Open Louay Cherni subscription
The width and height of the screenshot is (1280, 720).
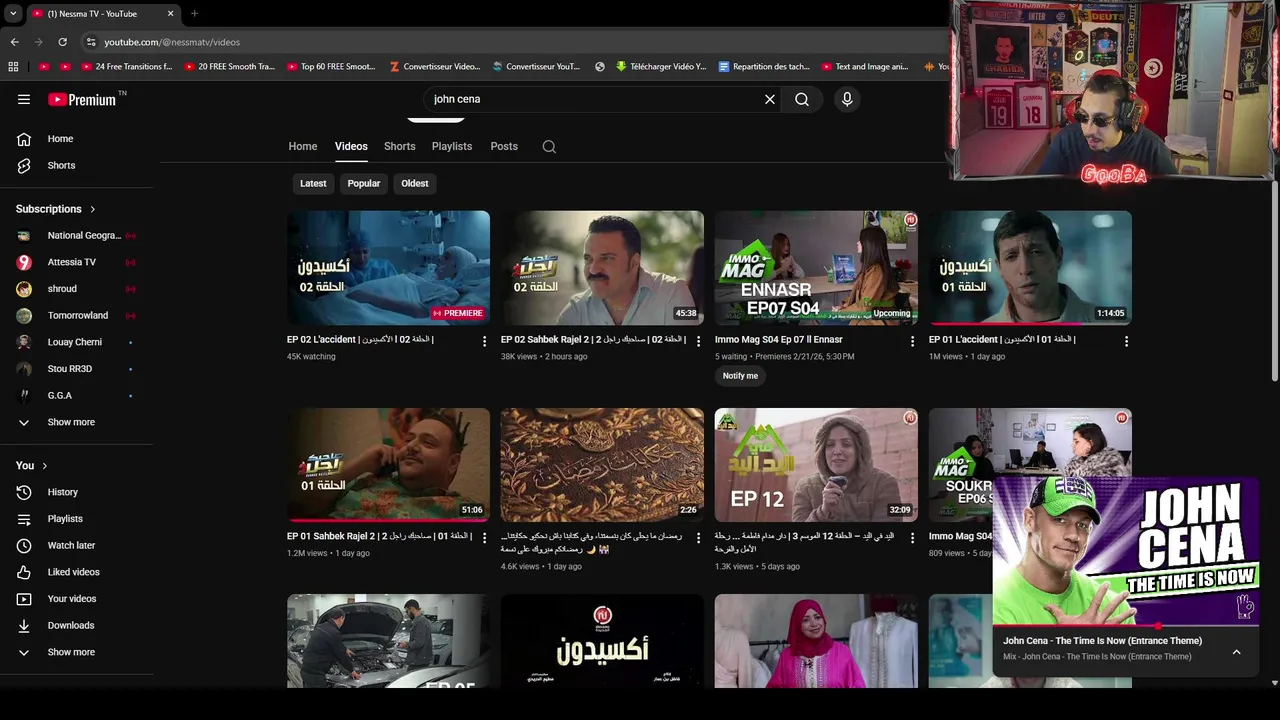[x=76, y=342]
